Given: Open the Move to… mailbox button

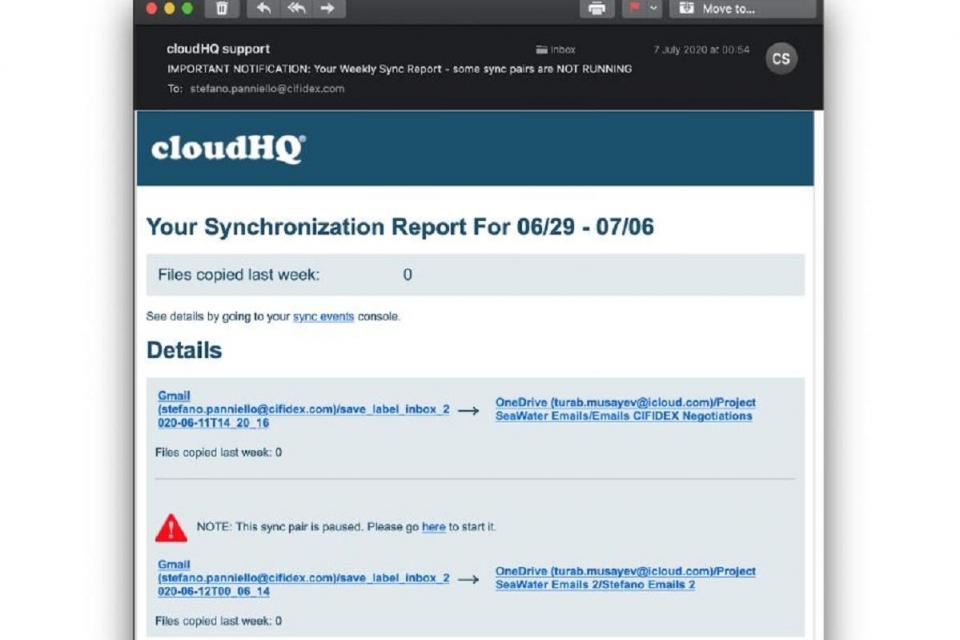Looking at the screenshot, I should [x=742, y=8].
